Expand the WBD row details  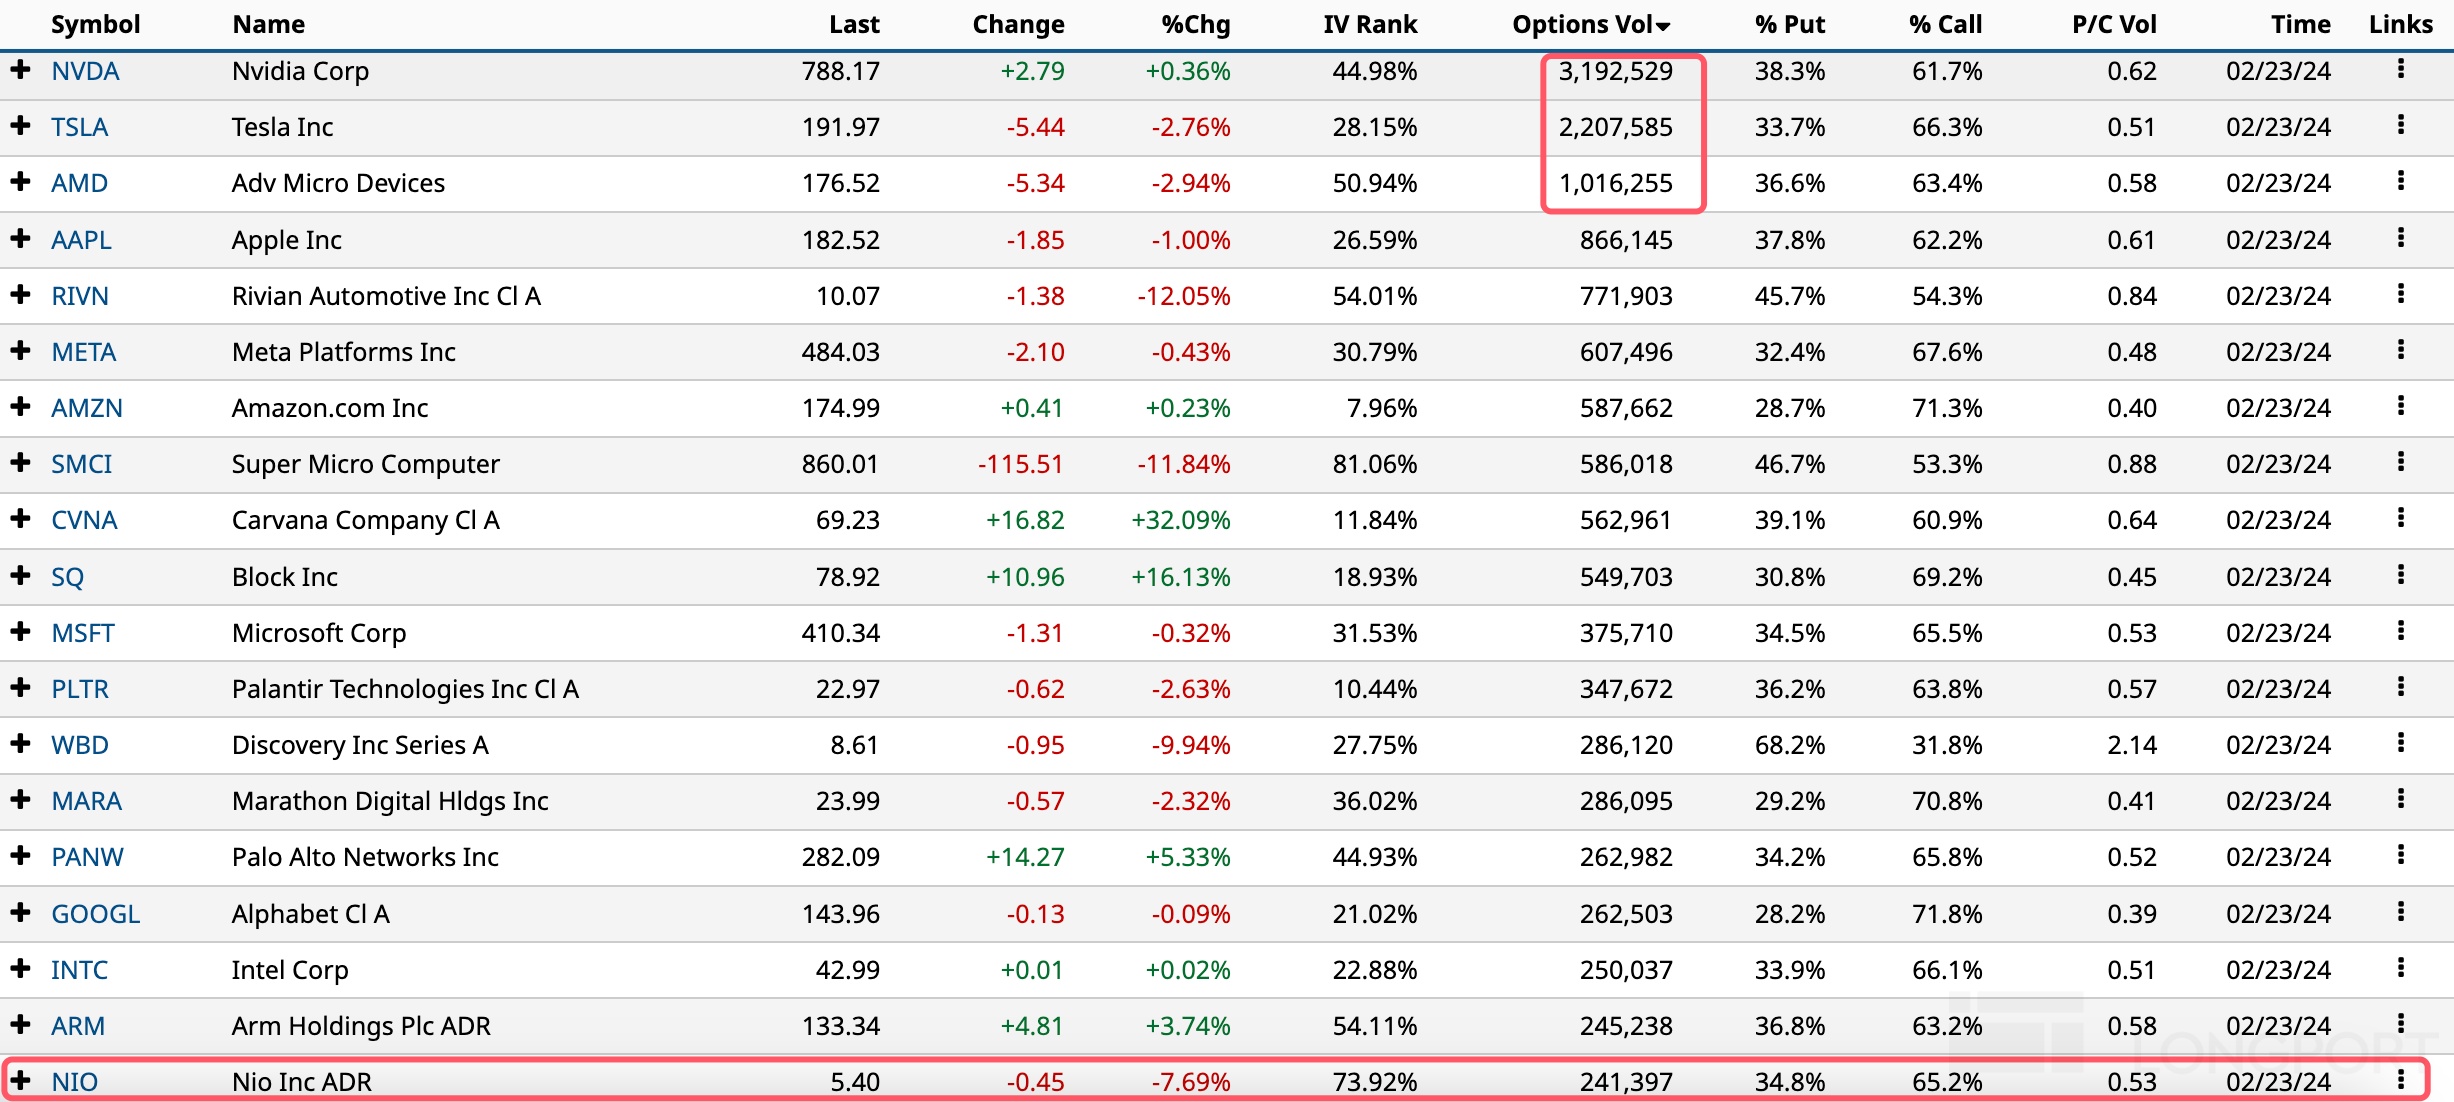tap(20, 744)
